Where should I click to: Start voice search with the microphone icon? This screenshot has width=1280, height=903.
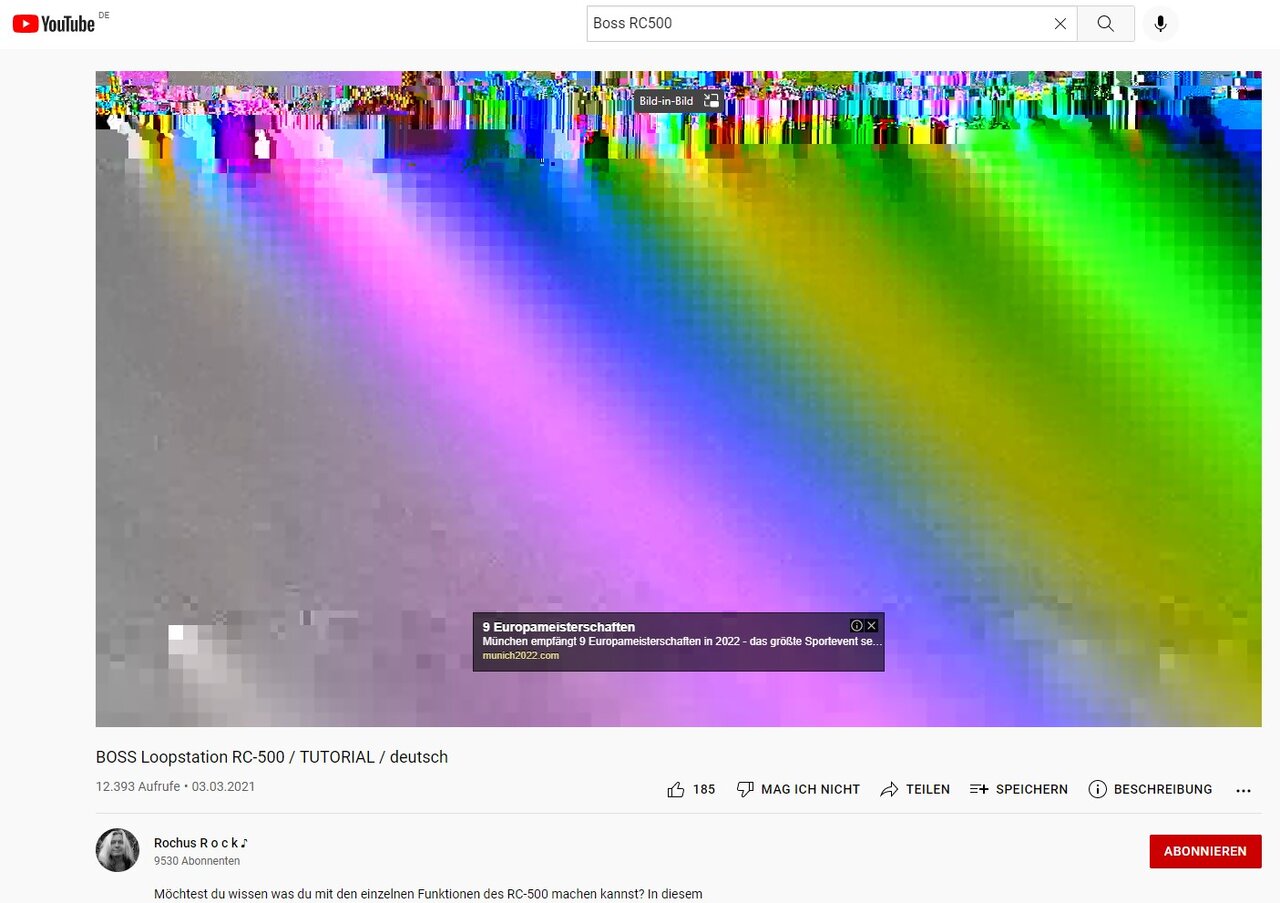pyautogui.click(x=1160, y=23)
